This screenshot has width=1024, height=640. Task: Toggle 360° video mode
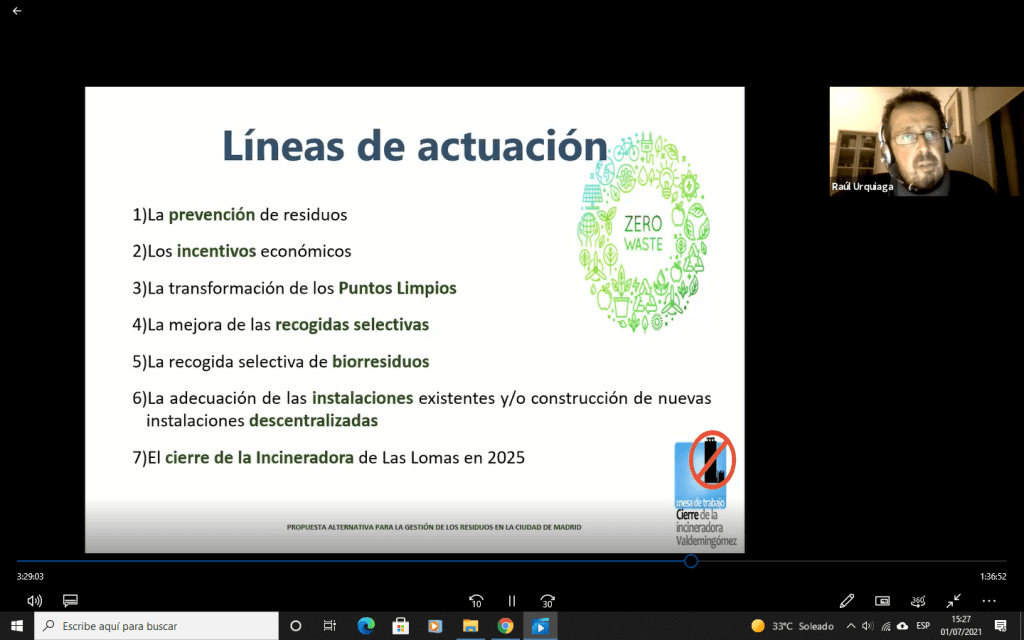click(918, 601)
